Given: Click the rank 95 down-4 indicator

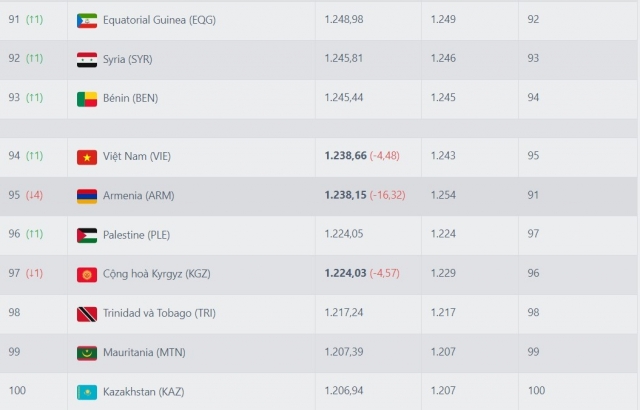Looking at the screenshot, I should pos(34,195).
